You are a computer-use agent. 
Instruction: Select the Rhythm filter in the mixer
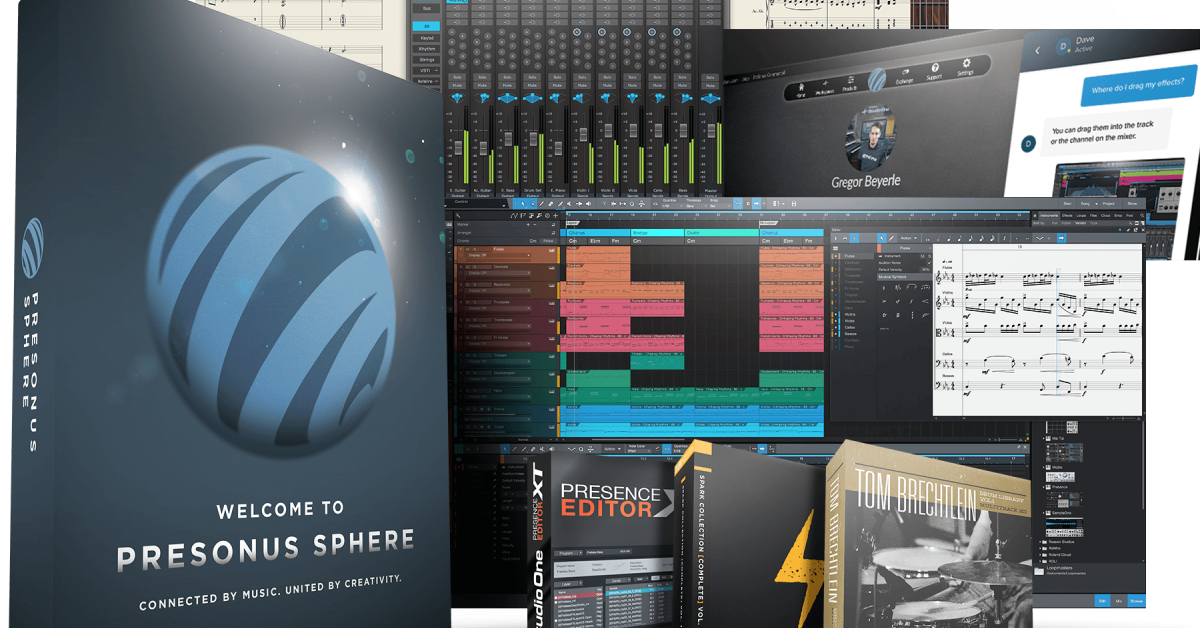426,49
